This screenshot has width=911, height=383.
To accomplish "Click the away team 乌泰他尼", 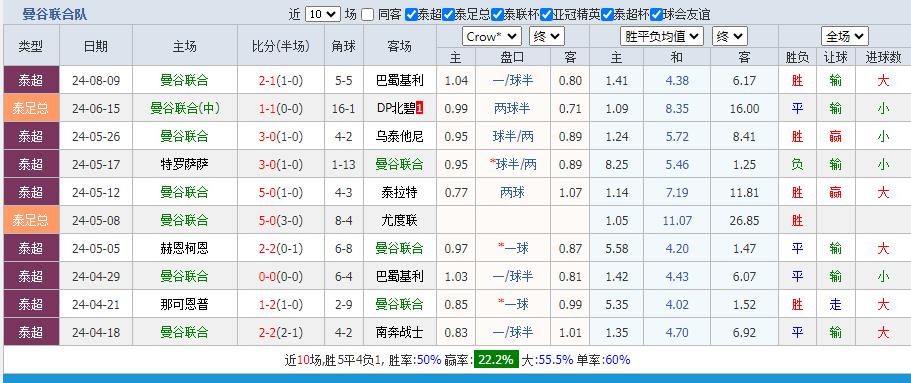I will (400, 137).
